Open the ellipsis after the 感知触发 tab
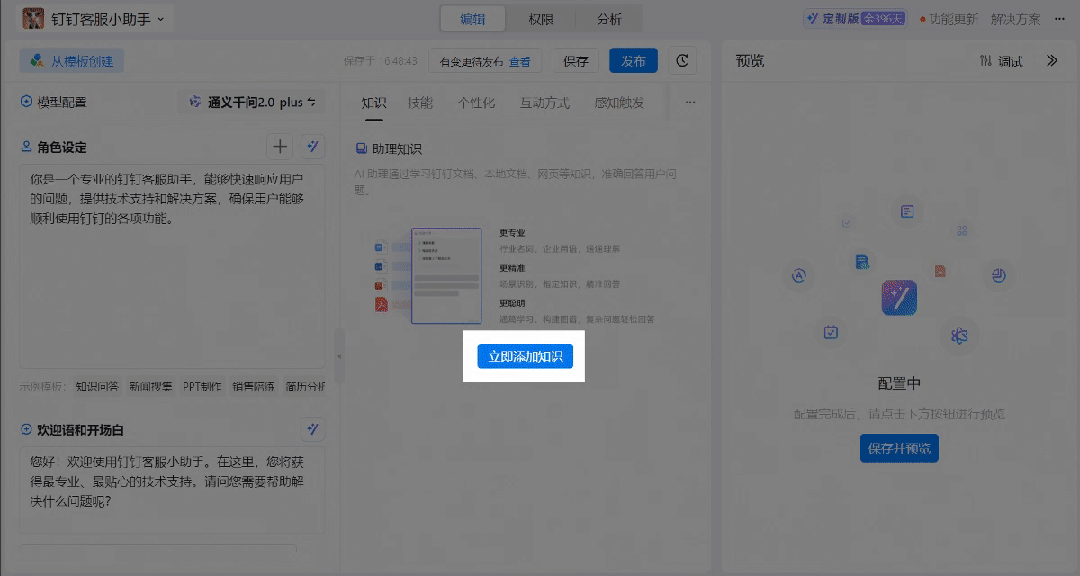Viewport: 1080px width, 576px height. pos(690,103)
